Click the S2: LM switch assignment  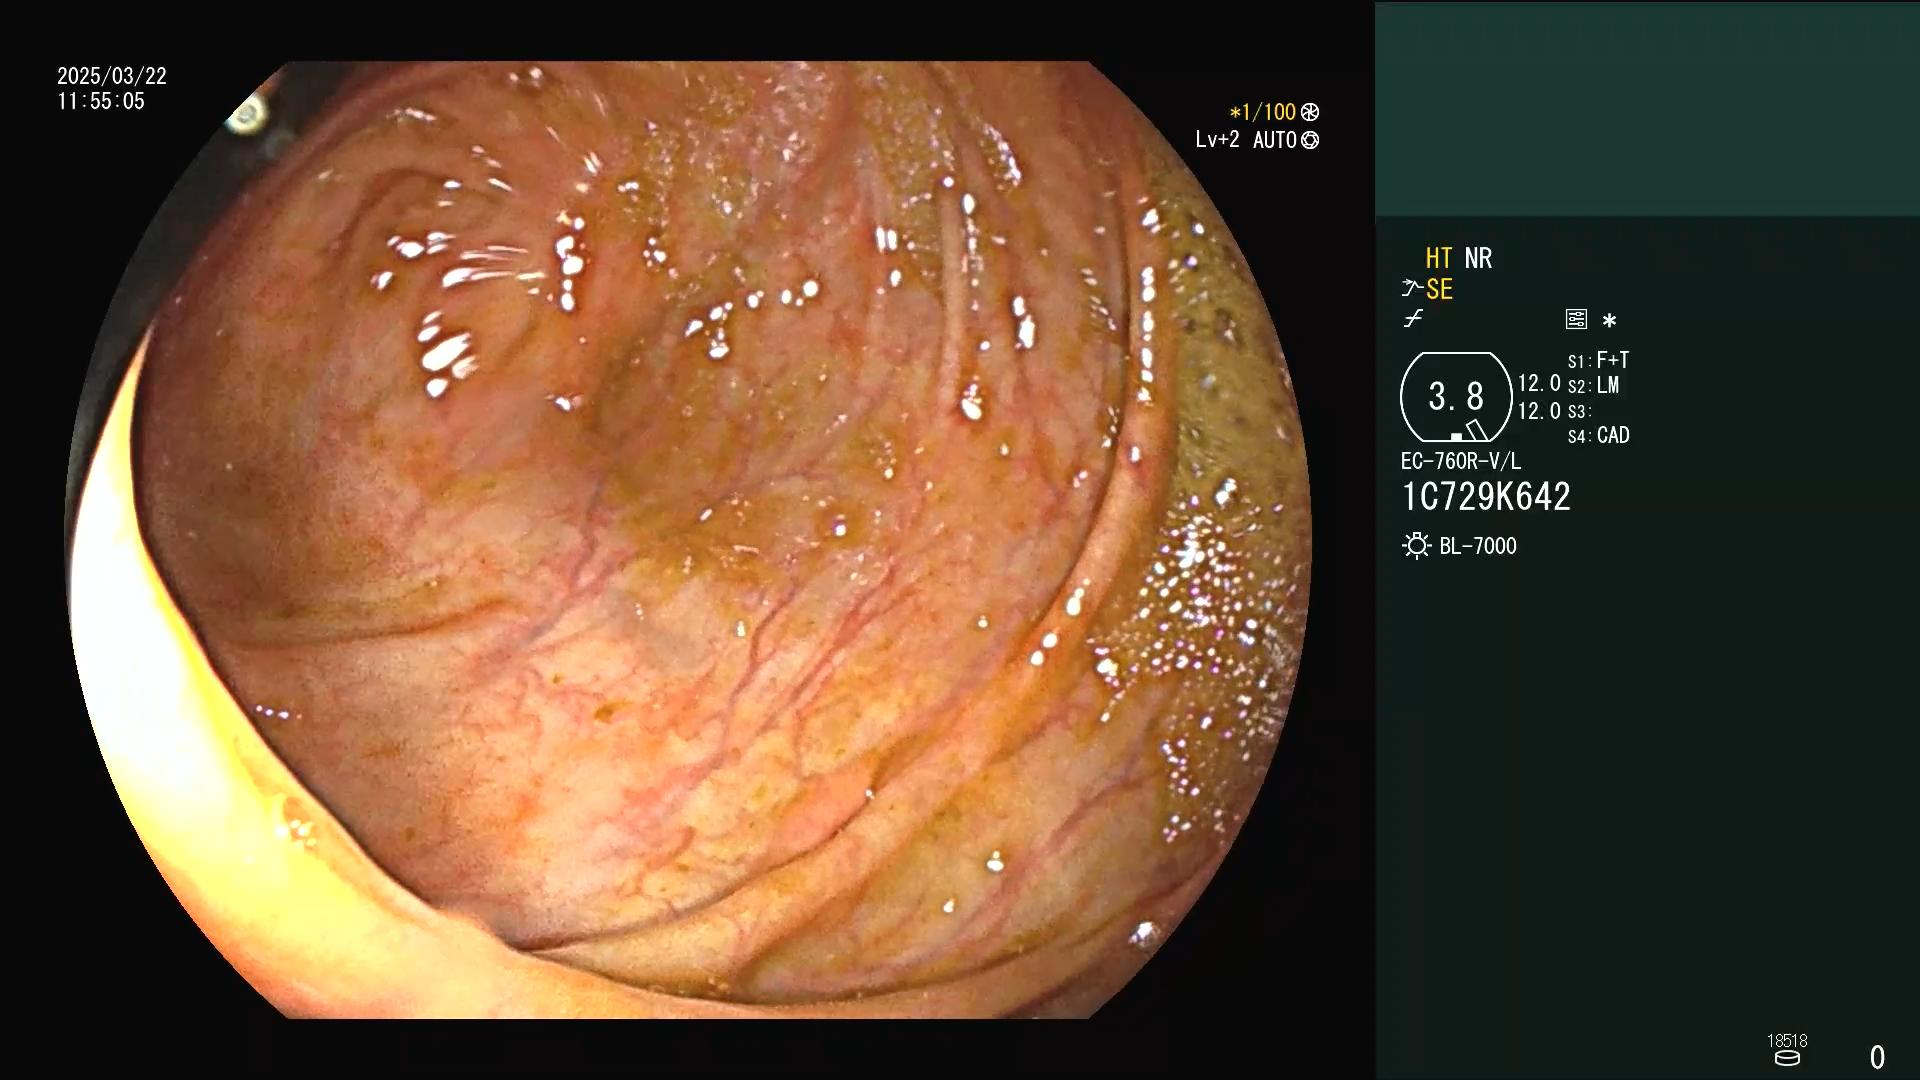[x=1593, y=385]
